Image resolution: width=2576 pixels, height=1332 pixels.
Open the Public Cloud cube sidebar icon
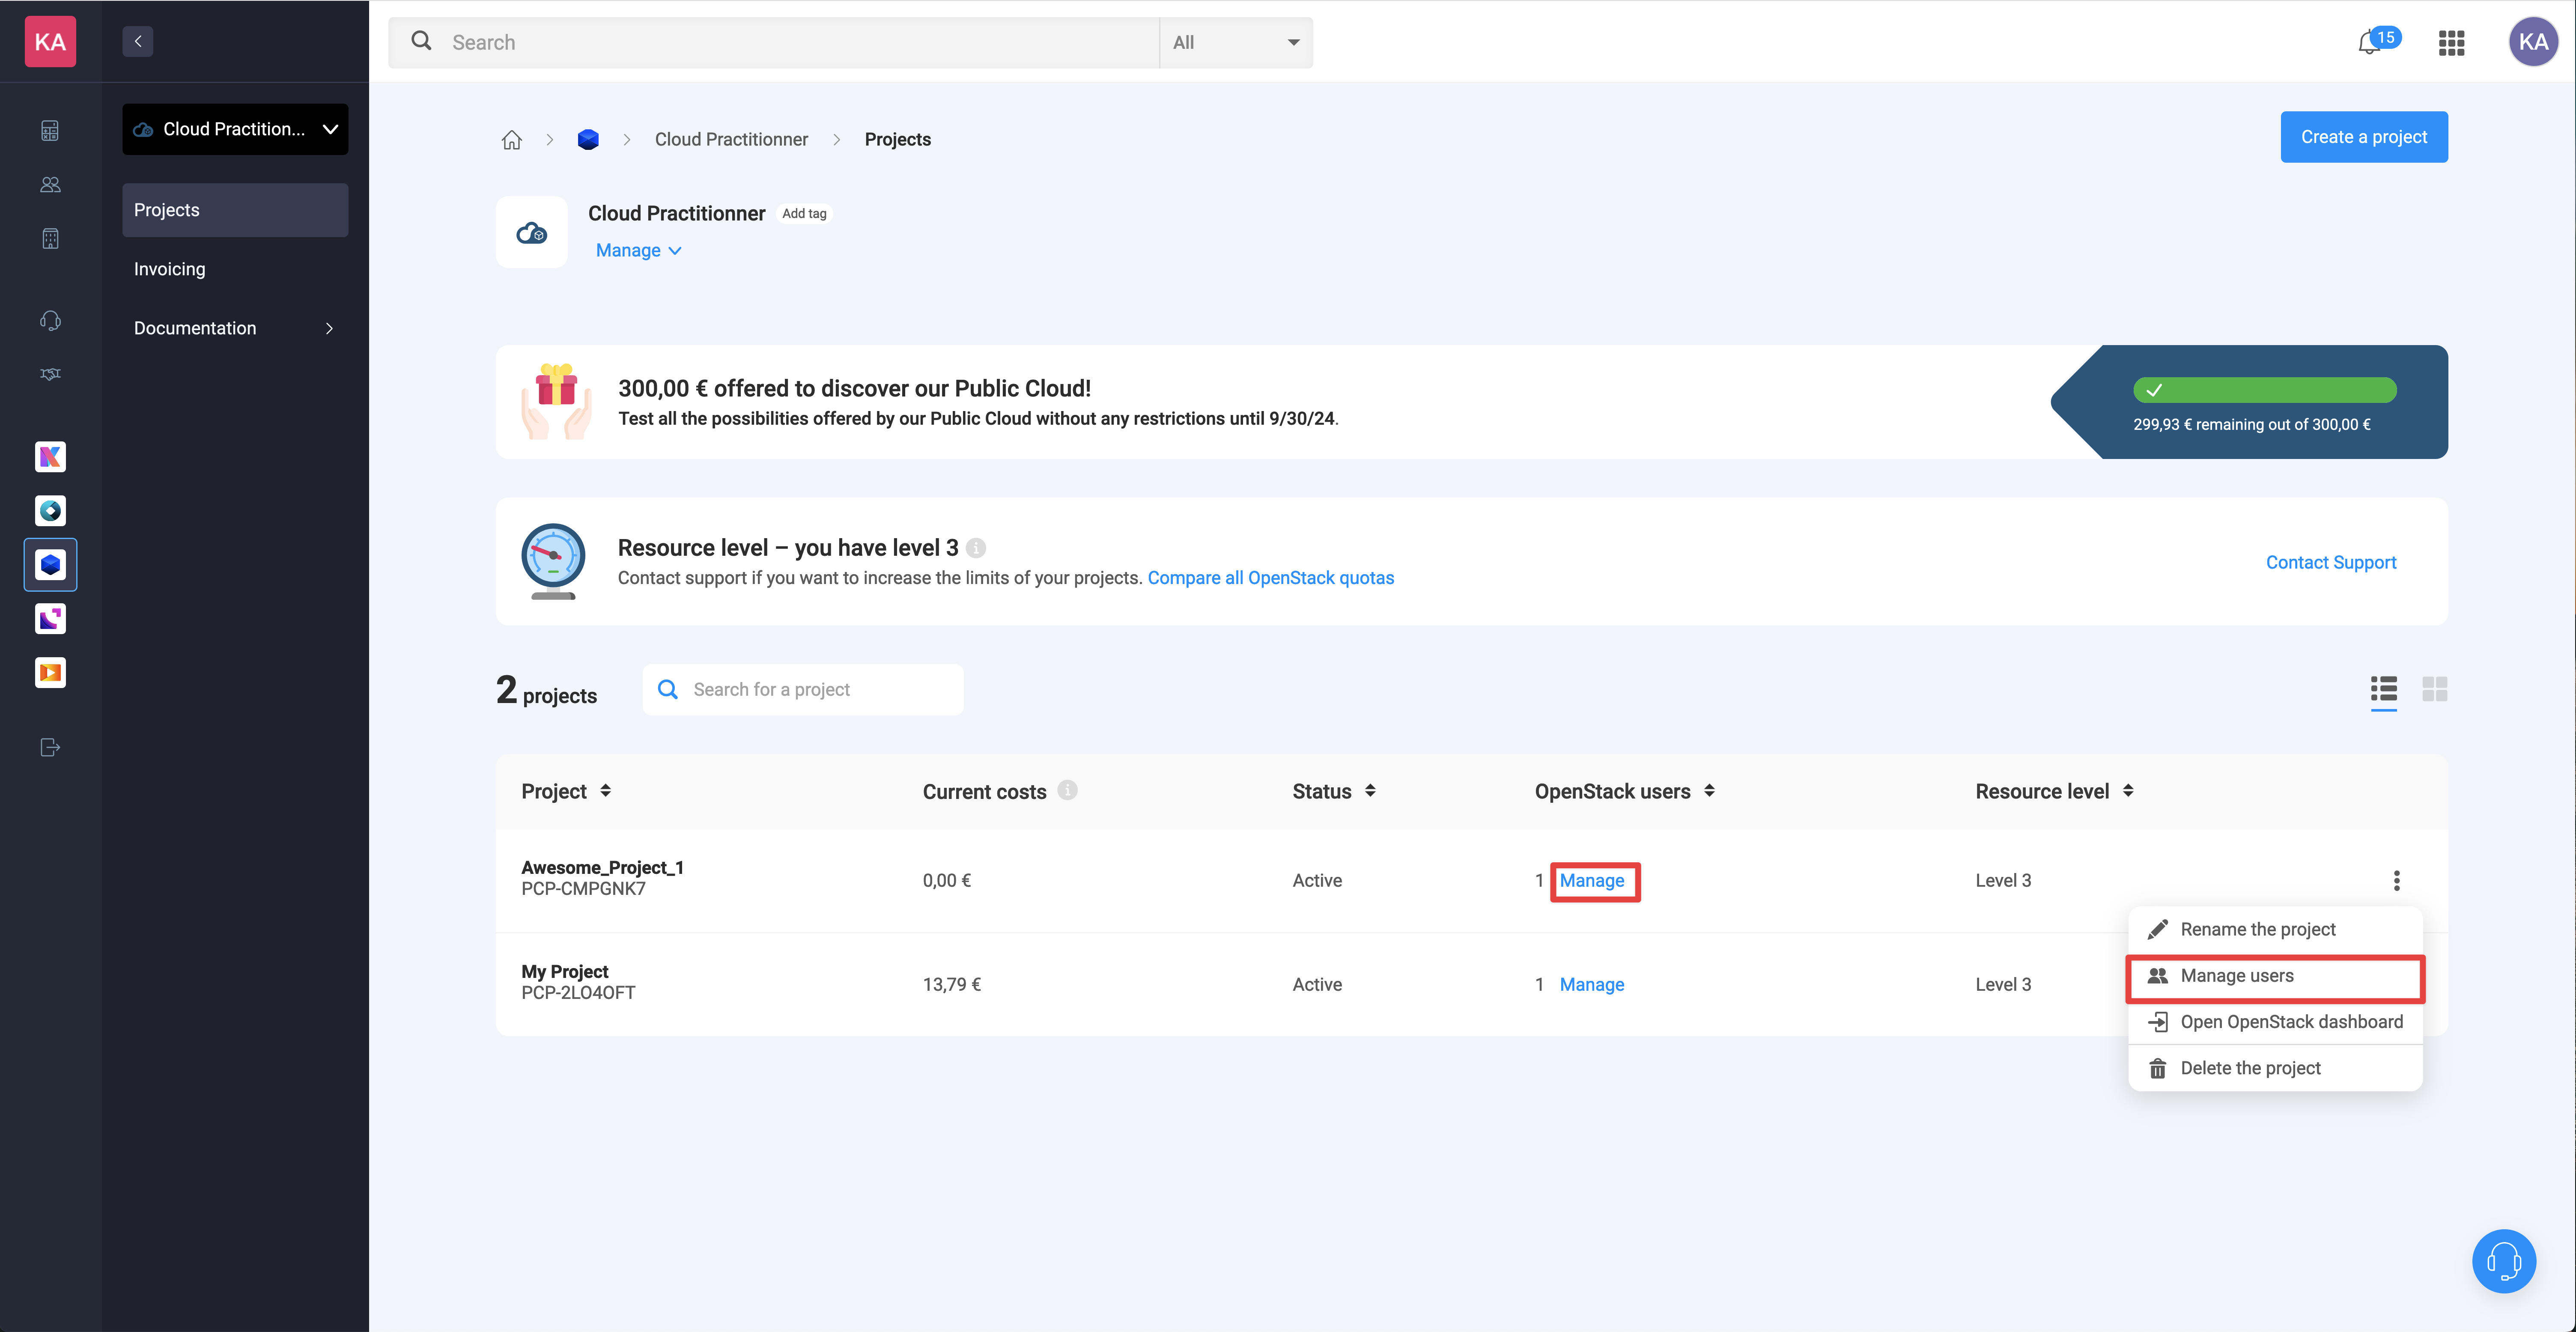click(50, 565)
